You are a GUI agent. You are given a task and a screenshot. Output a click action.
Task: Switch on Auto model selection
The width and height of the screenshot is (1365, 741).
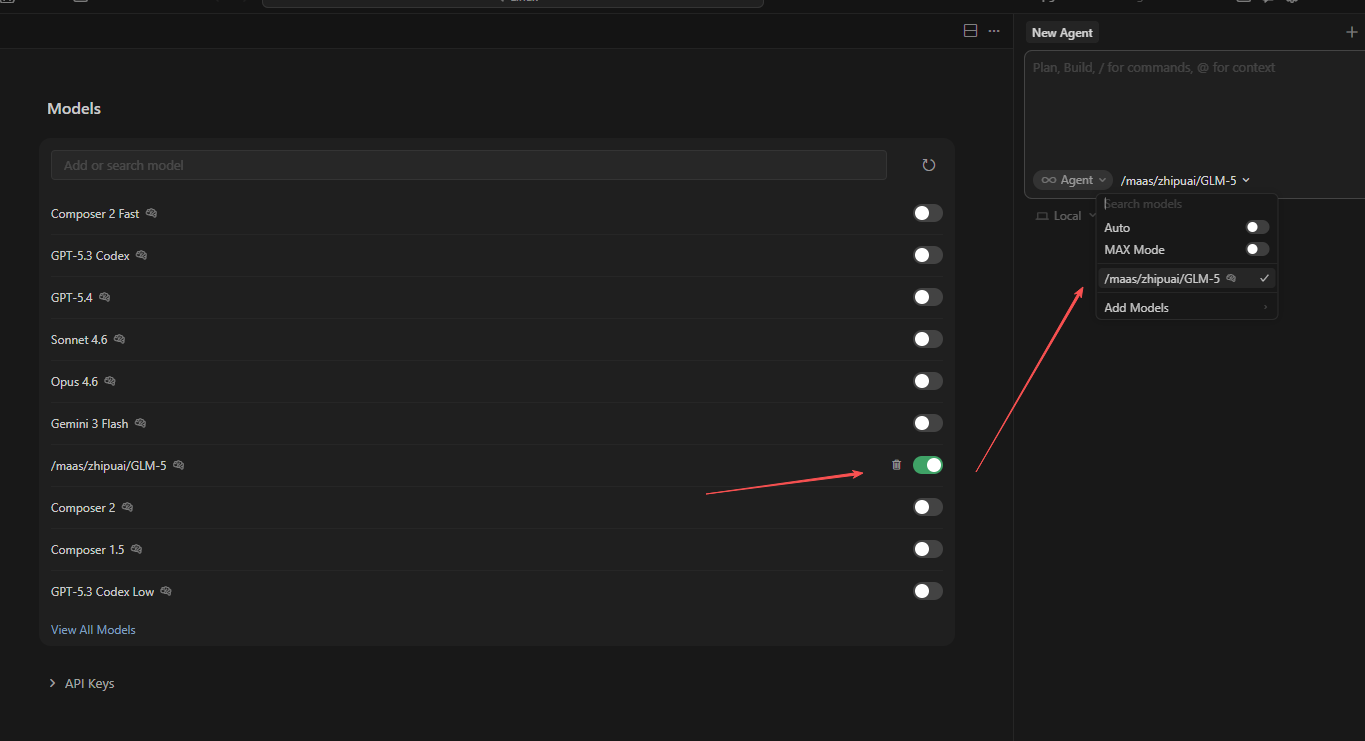click(x=1257, y=227)
